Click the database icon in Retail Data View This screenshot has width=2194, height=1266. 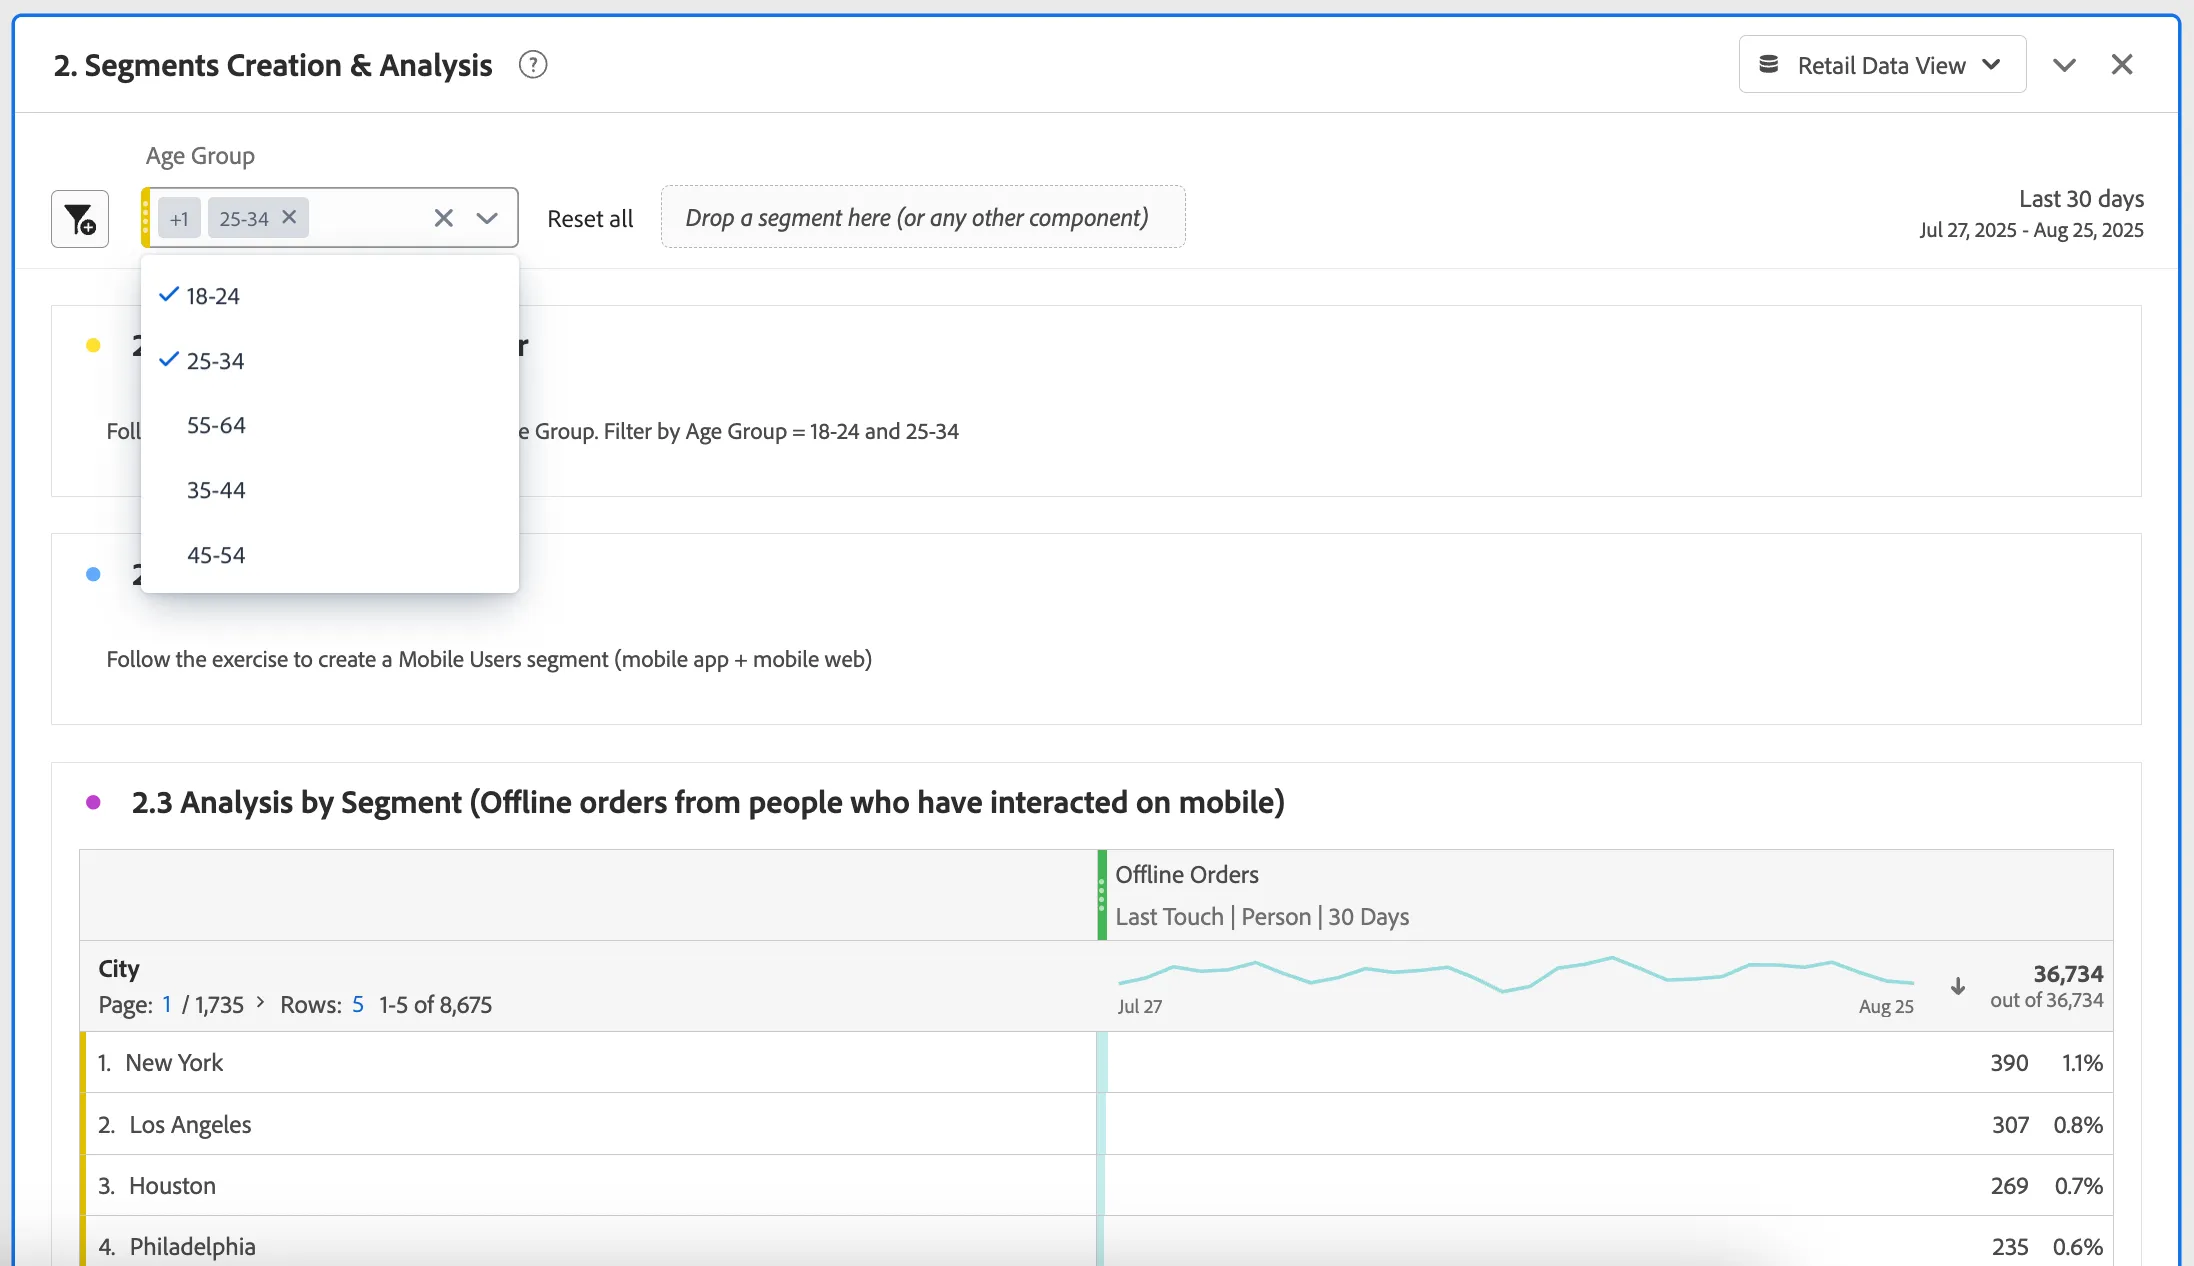pos(1769,65)
